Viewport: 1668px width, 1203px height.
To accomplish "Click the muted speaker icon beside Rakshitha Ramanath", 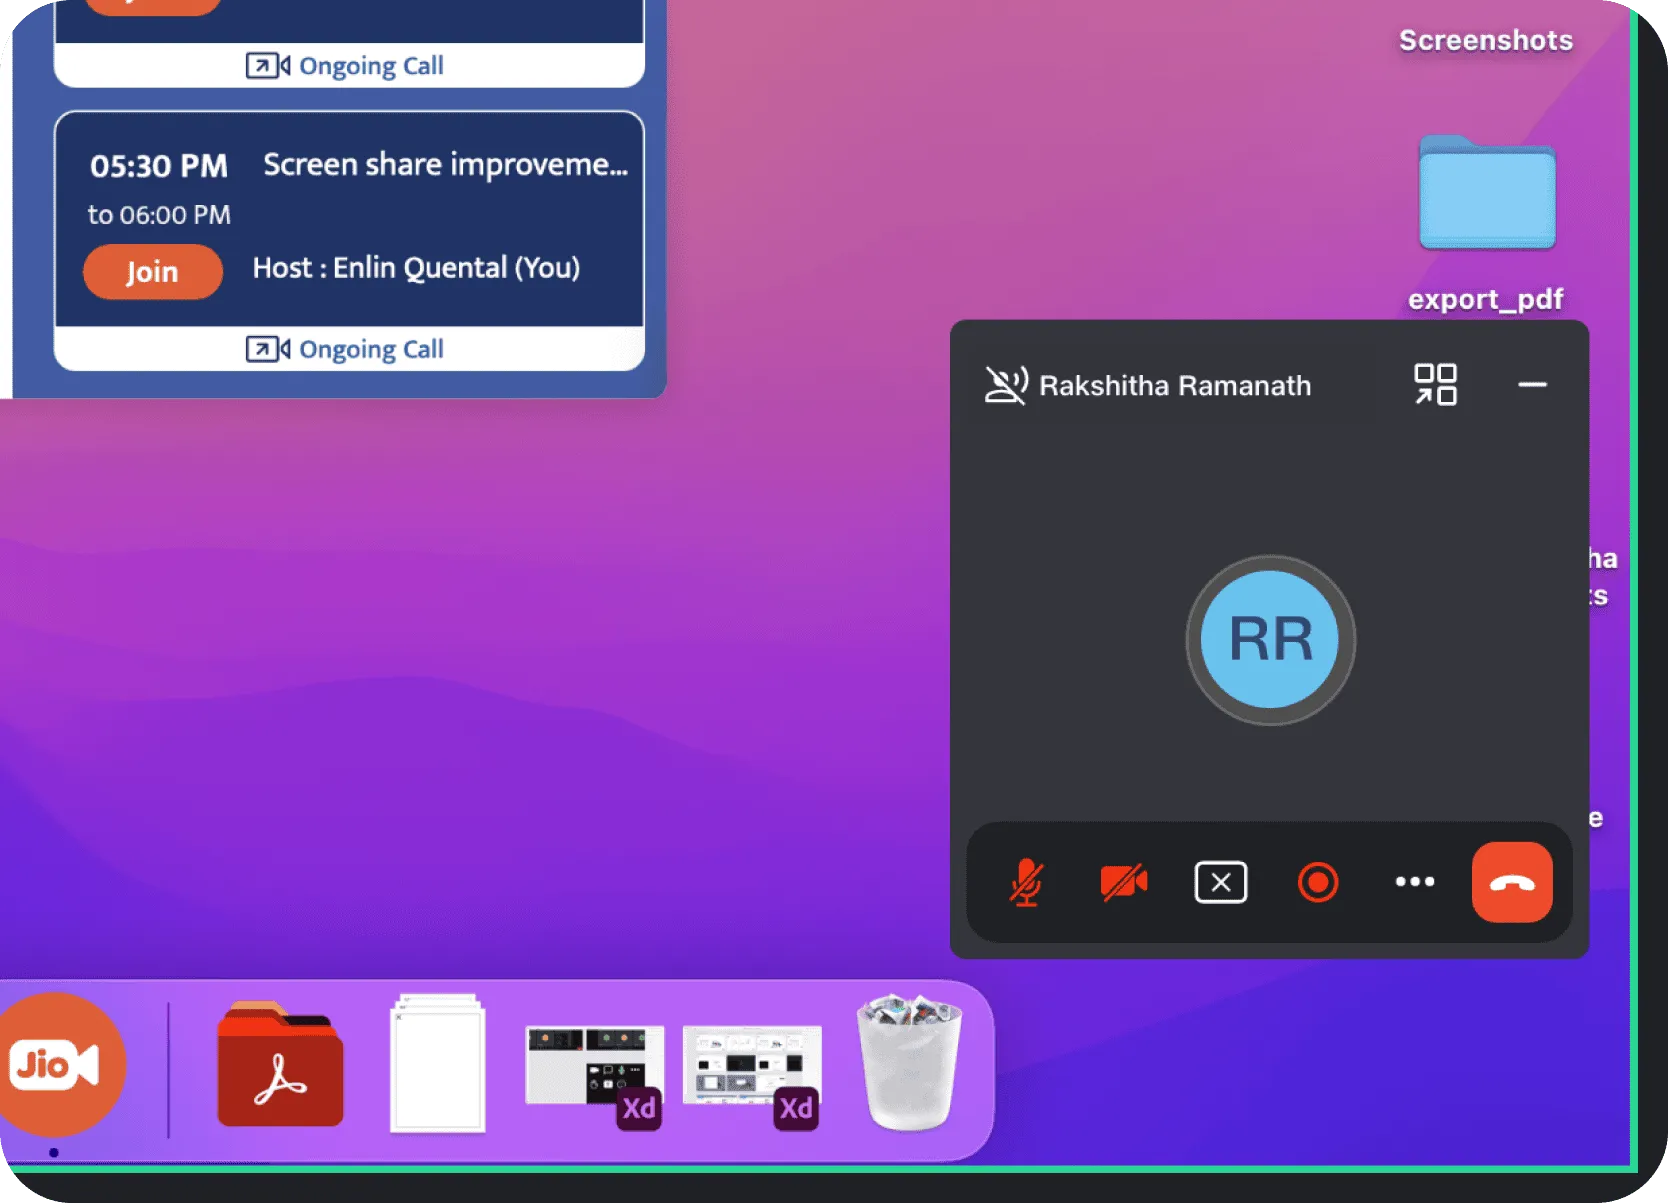I will click(1006, 385).
